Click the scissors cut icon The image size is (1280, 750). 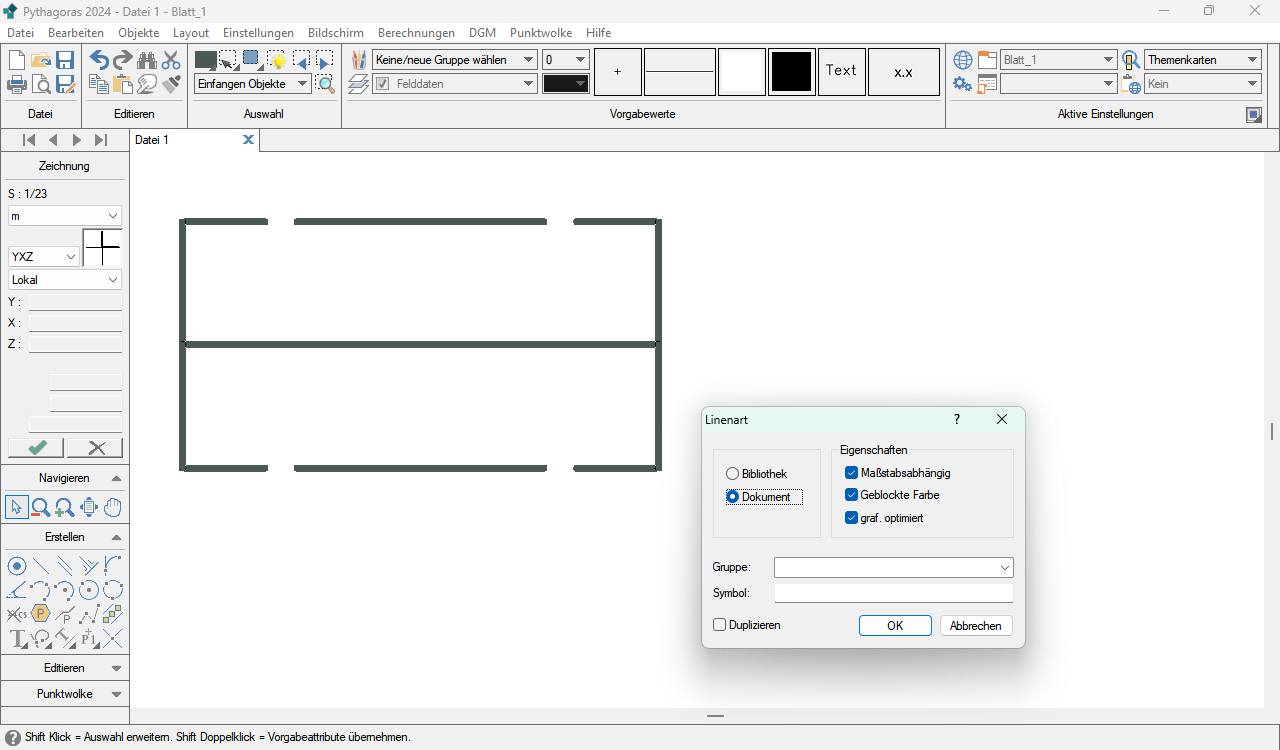[171, 60]
